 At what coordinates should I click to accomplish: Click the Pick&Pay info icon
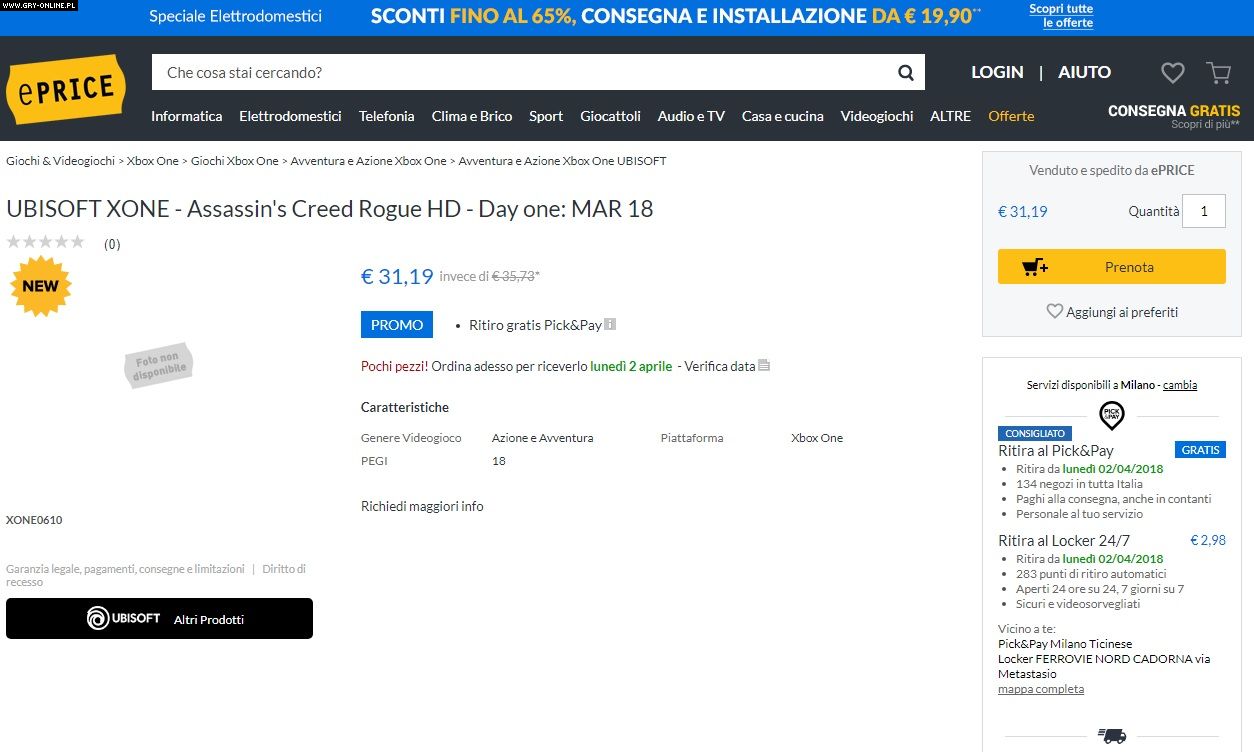click(610, 324)
